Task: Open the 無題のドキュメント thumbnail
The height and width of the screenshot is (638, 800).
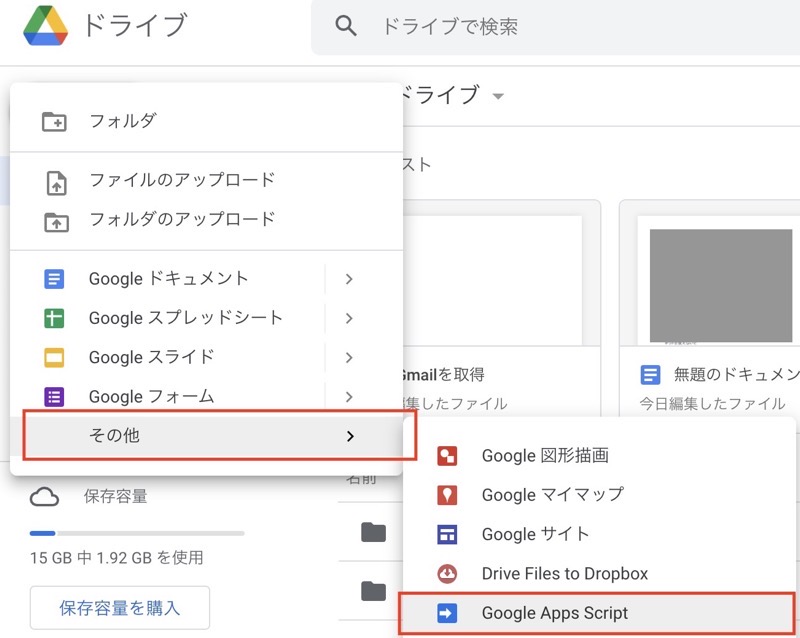Action: [720, 281]
